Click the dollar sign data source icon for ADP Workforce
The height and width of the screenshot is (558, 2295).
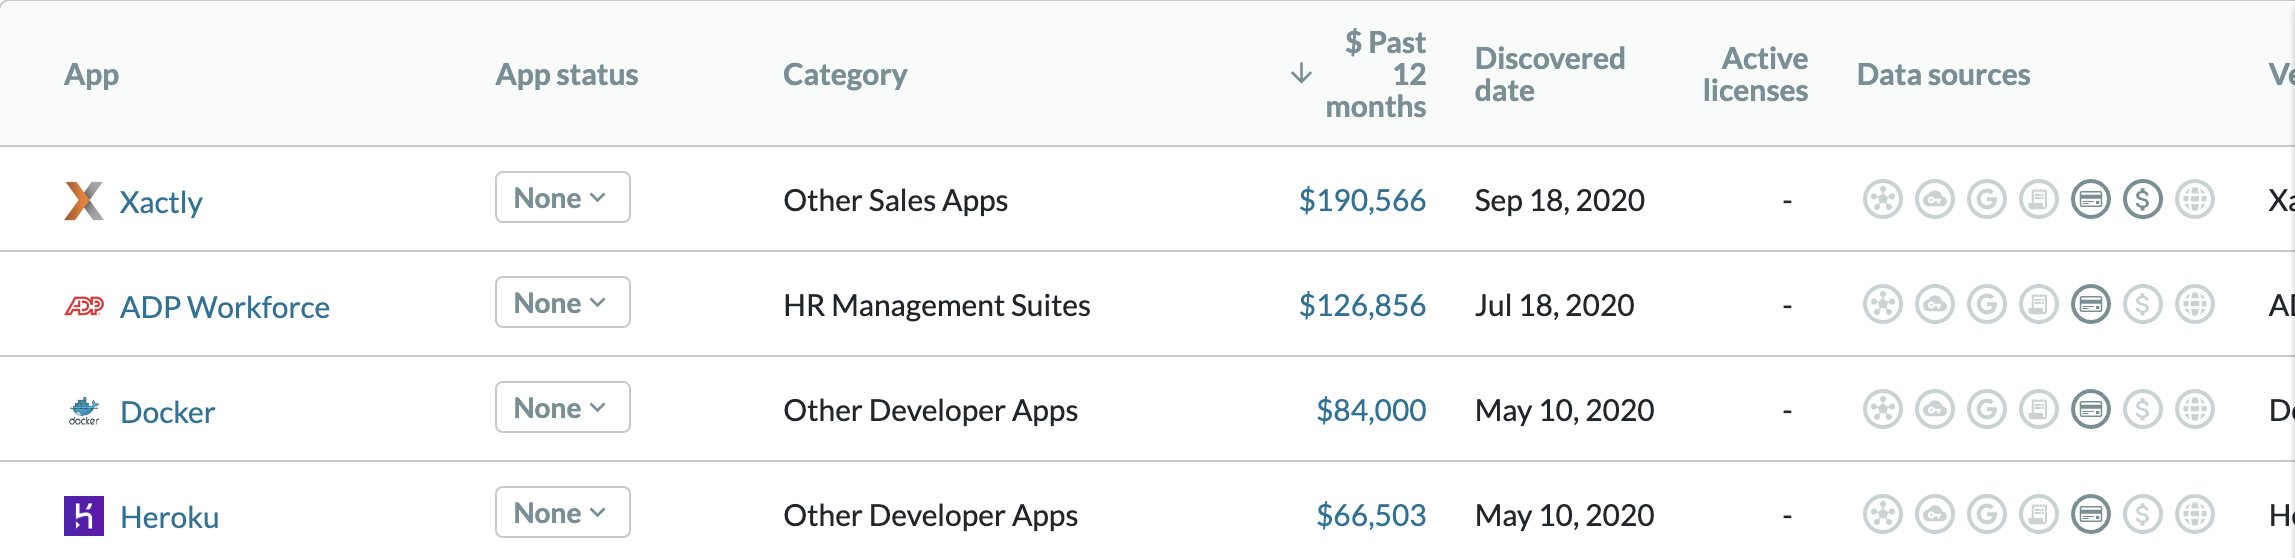point(2142,305)
